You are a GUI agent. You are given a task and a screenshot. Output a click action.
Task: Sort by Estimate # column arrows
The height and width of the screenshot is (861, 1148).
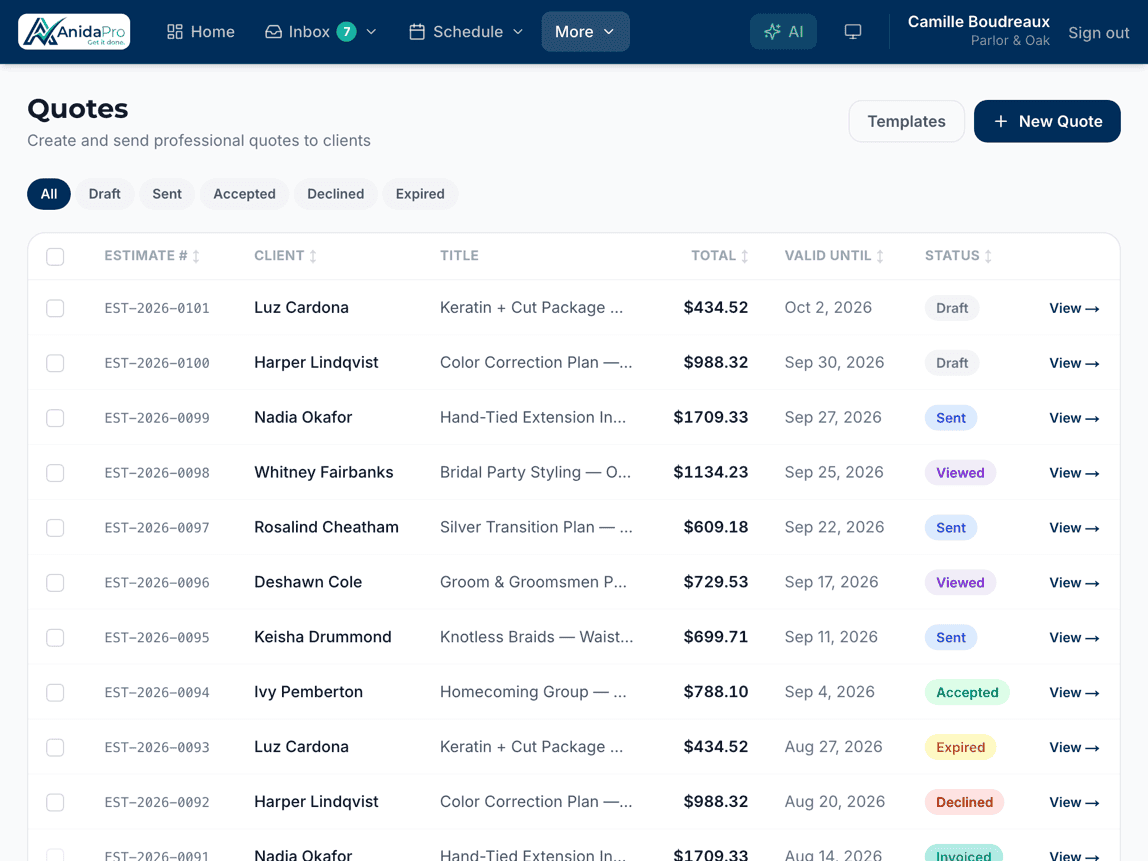196,256
